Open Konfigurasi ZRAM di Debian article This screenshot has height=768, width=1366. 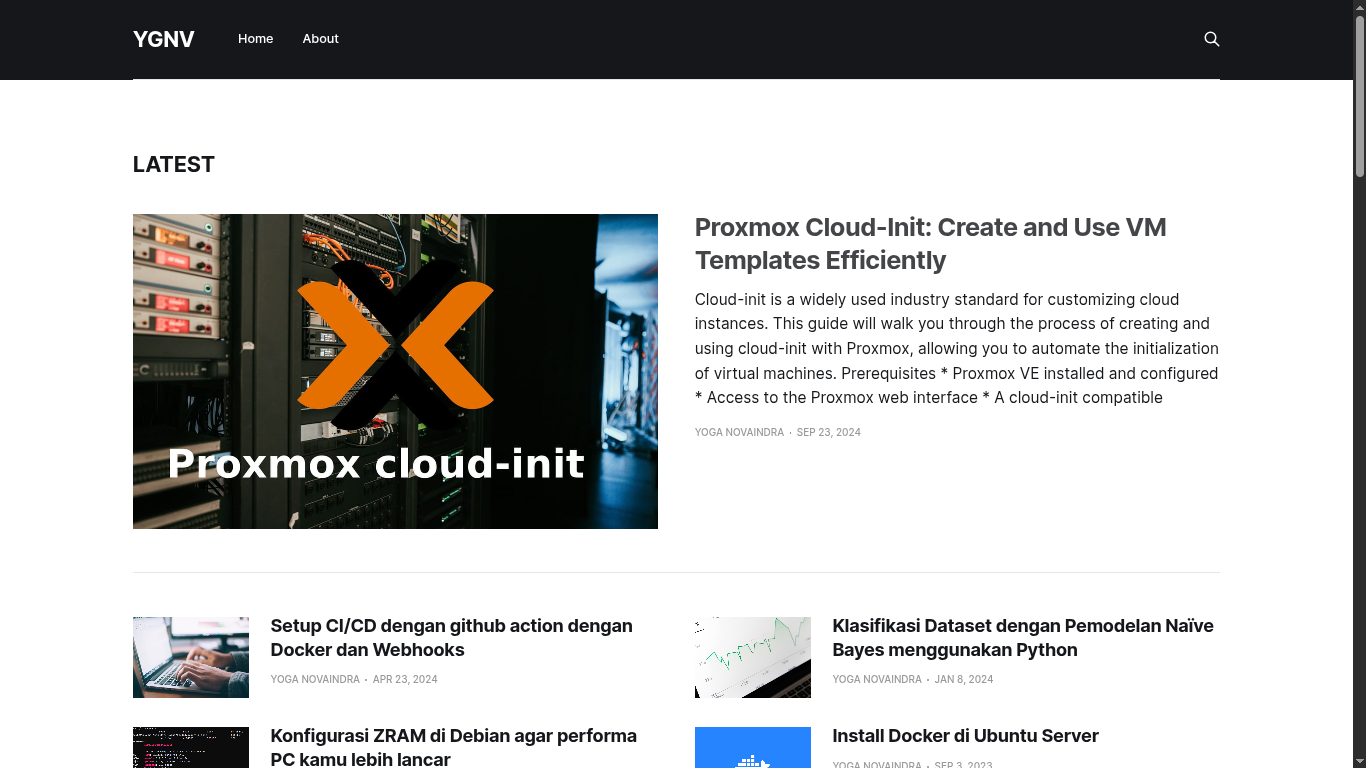click(454, 747)
